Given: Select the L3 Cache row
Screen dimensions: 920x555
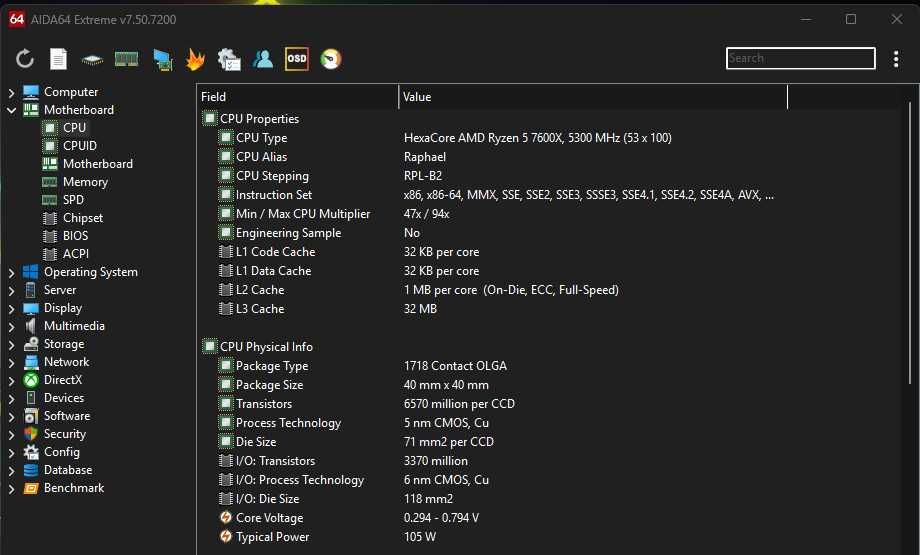Looking at the screenshot, I should point(502,309).
